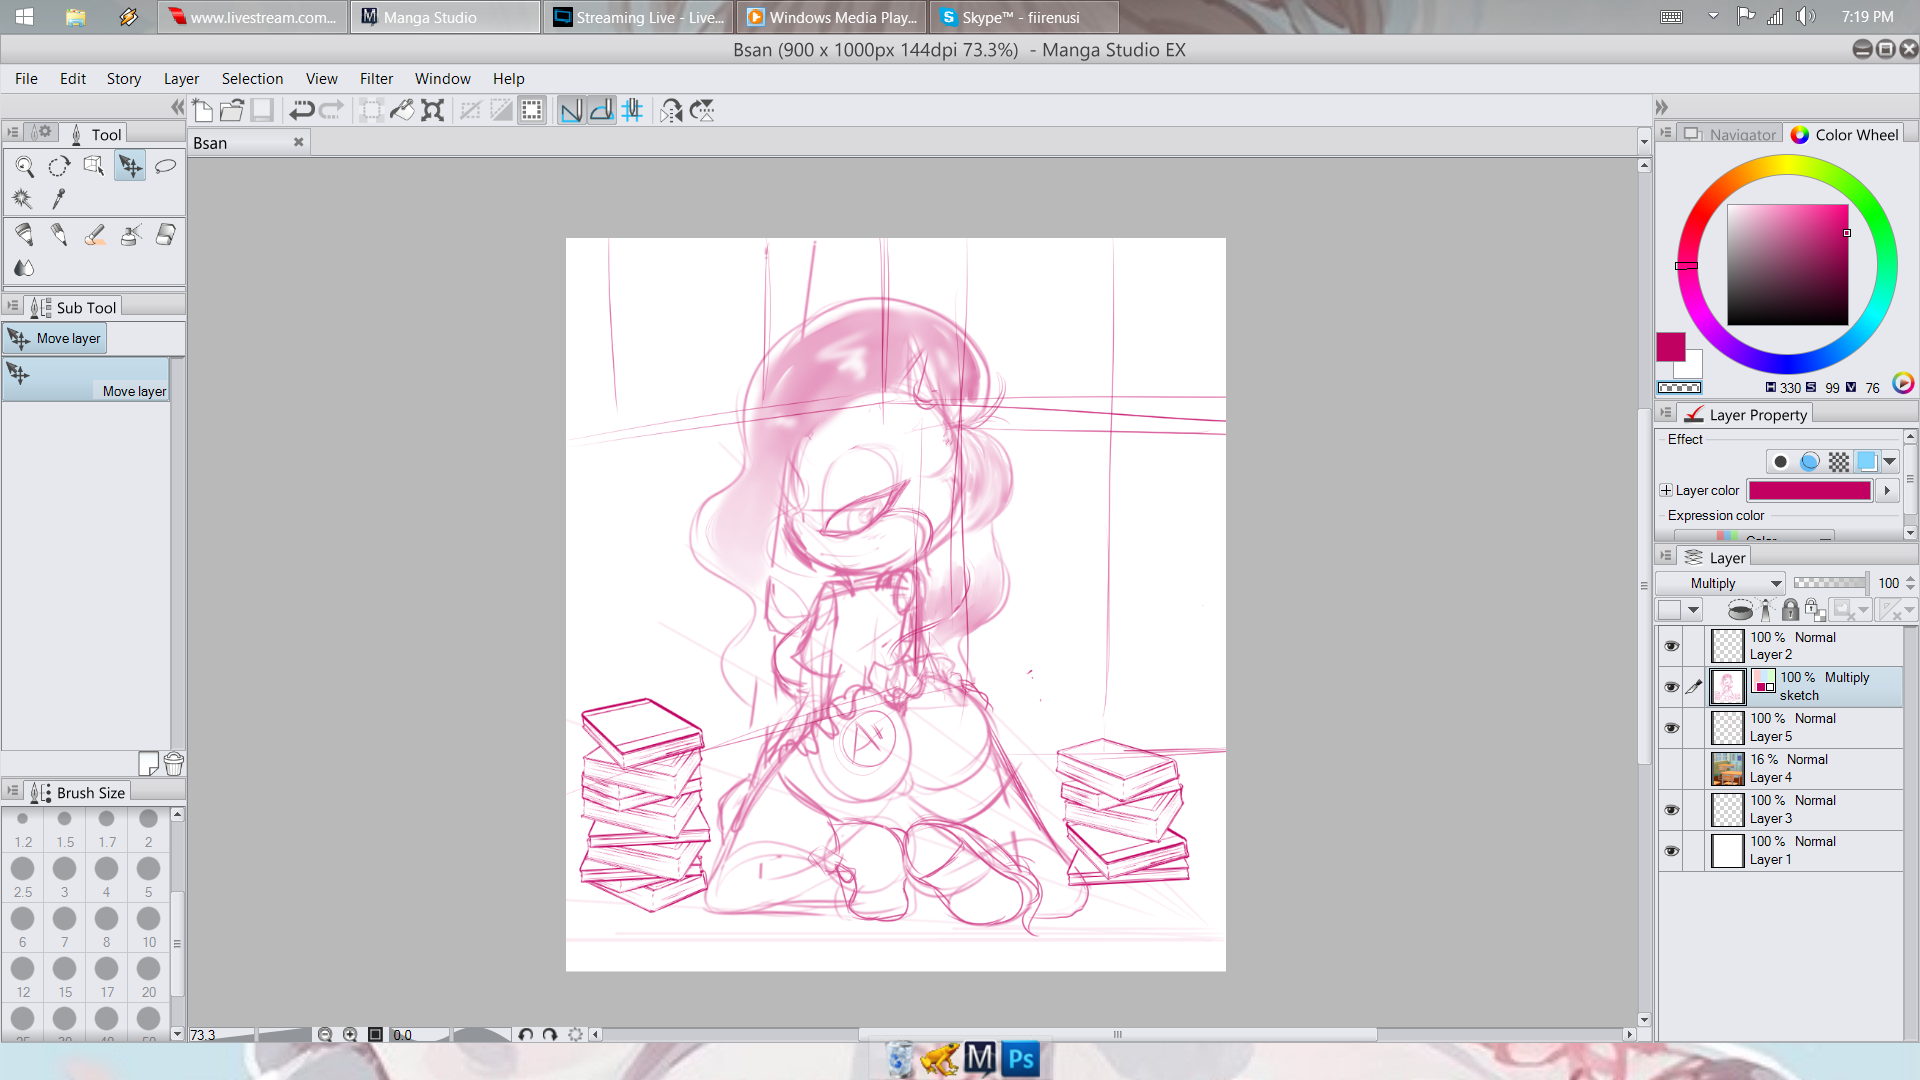Select the Lasso selection tool
Image resolution: width=1920 pixels, height=1080 pixels.
[165, 166]
